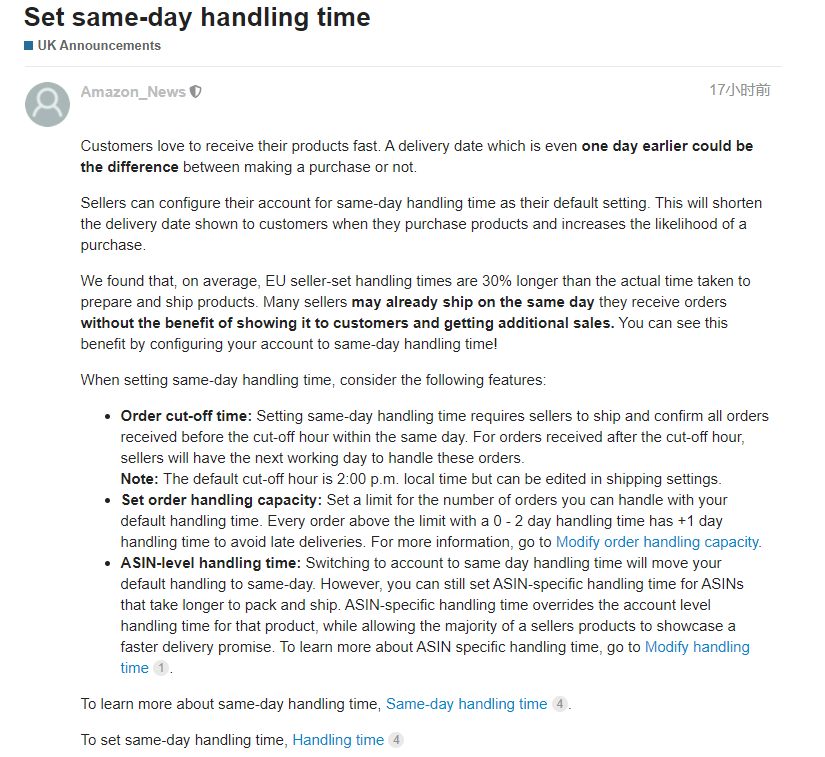Viewport: 825px width, 757px height.
Task: Click the blue category square before UK Announcements
Action: [x=29, y=45]
